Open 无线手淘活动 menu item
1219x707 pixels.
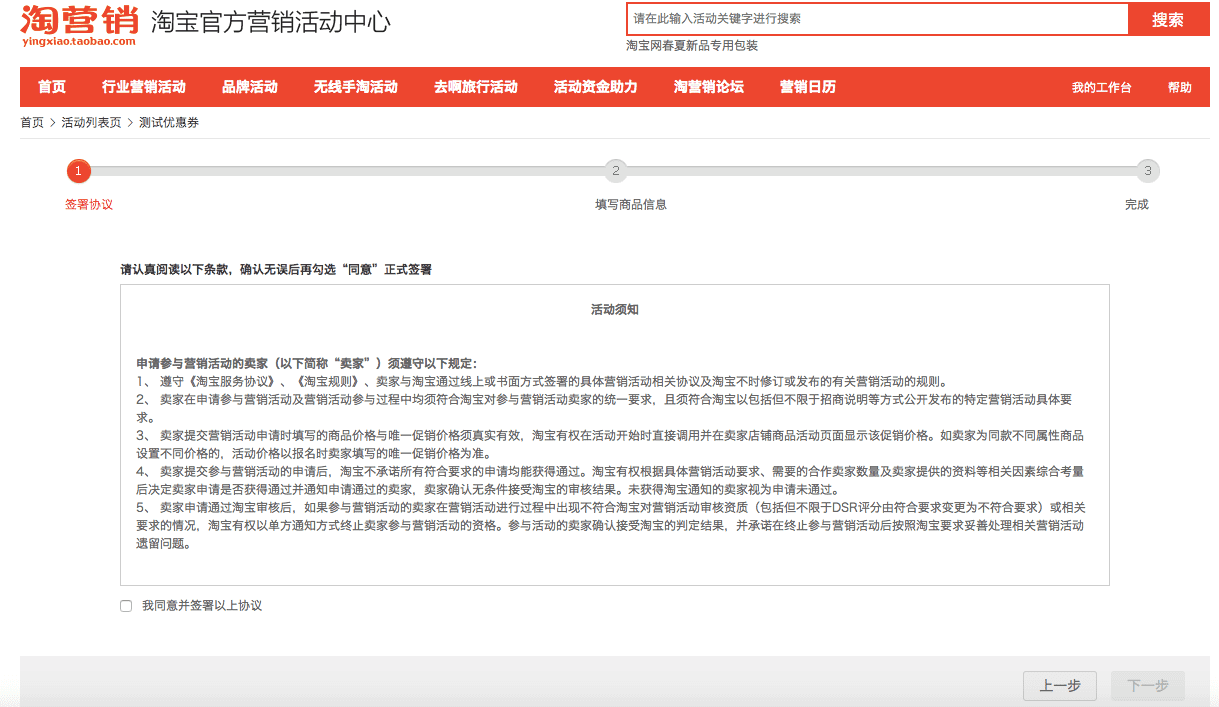point(356,87)
